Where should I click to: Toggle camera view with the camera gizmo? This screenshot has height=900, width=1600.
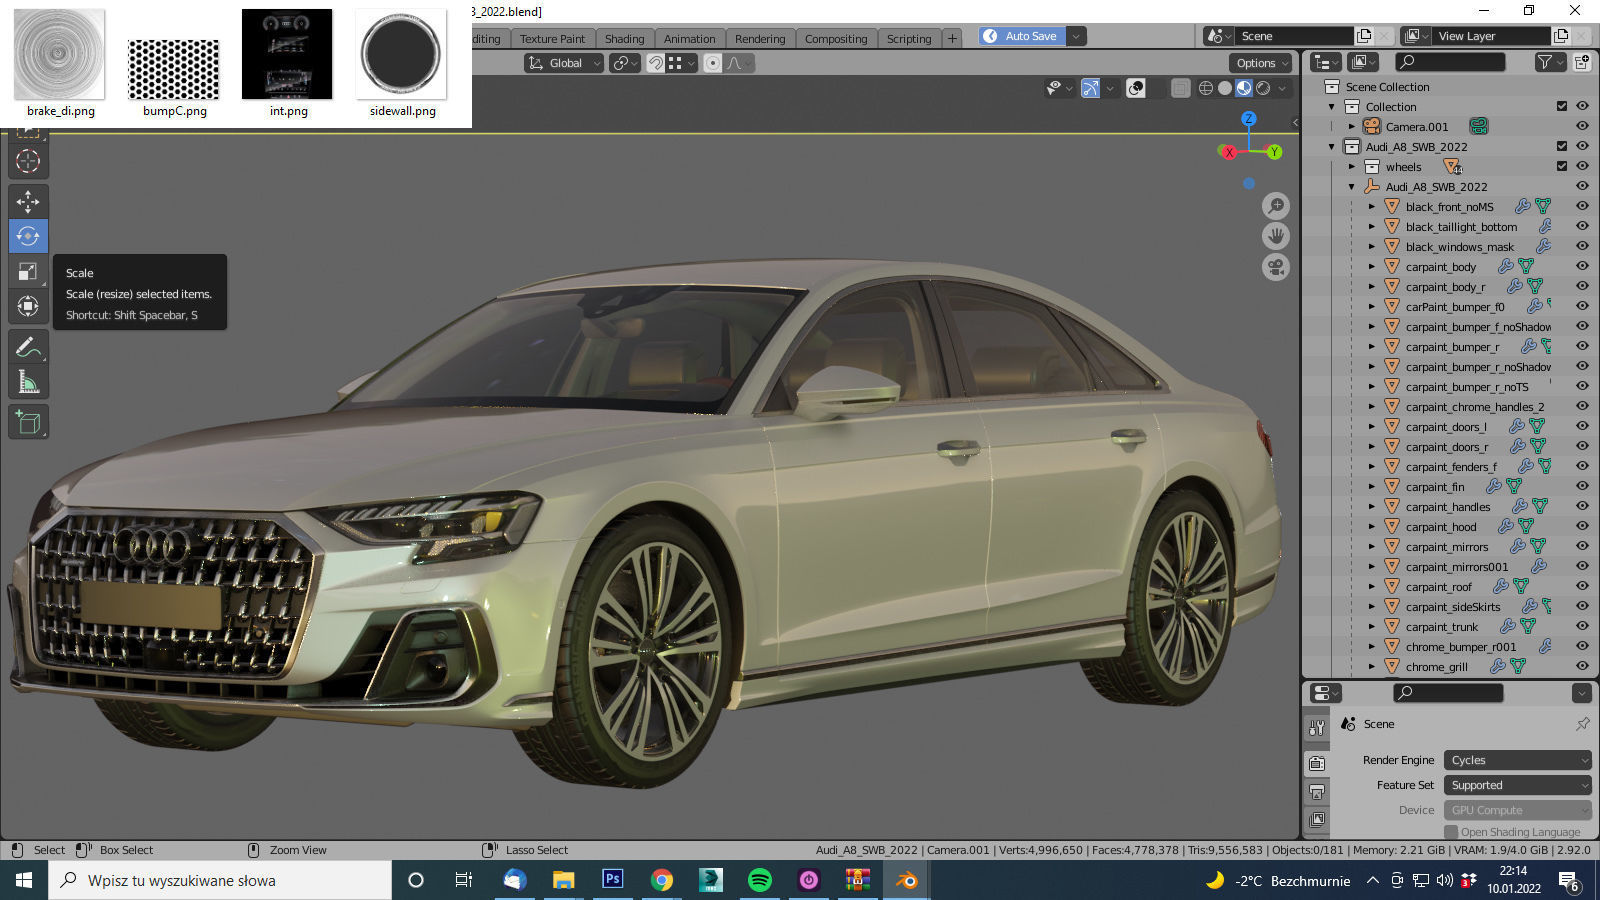click(1276, 267)
